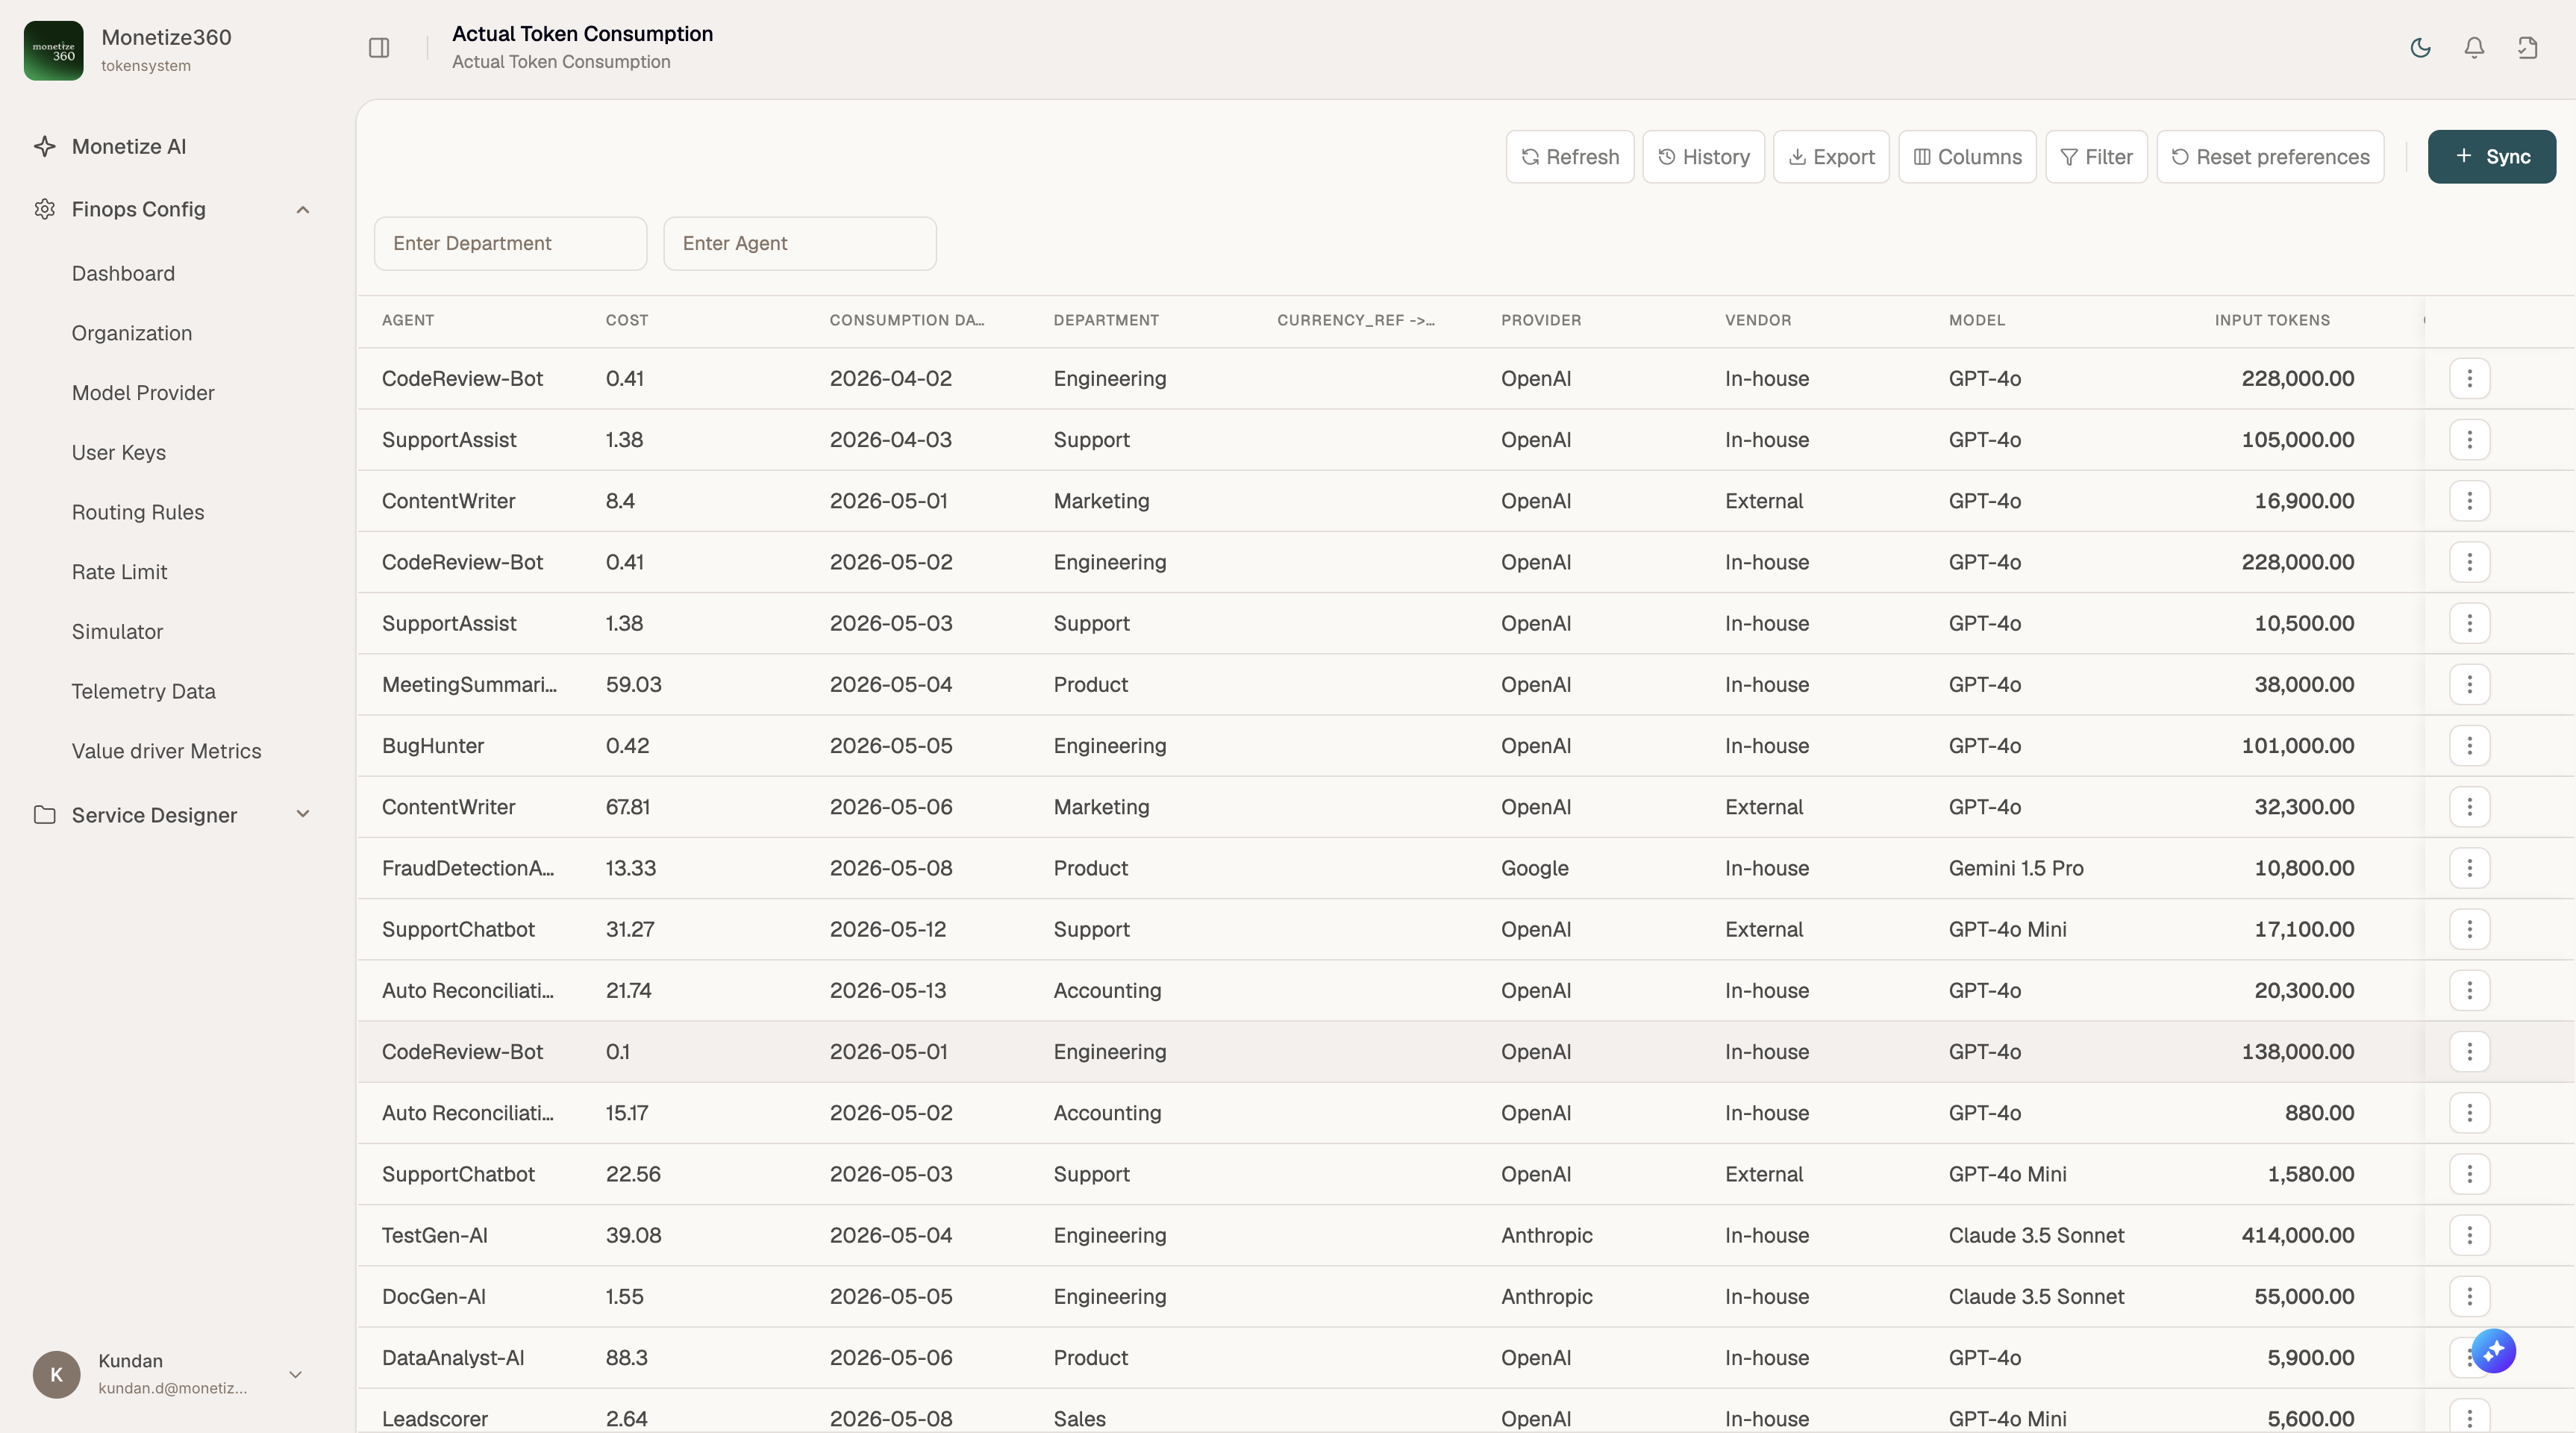
Task: Open row menu for SupportChatbot 2026-05-12
Action: (x=2469, y=929)
